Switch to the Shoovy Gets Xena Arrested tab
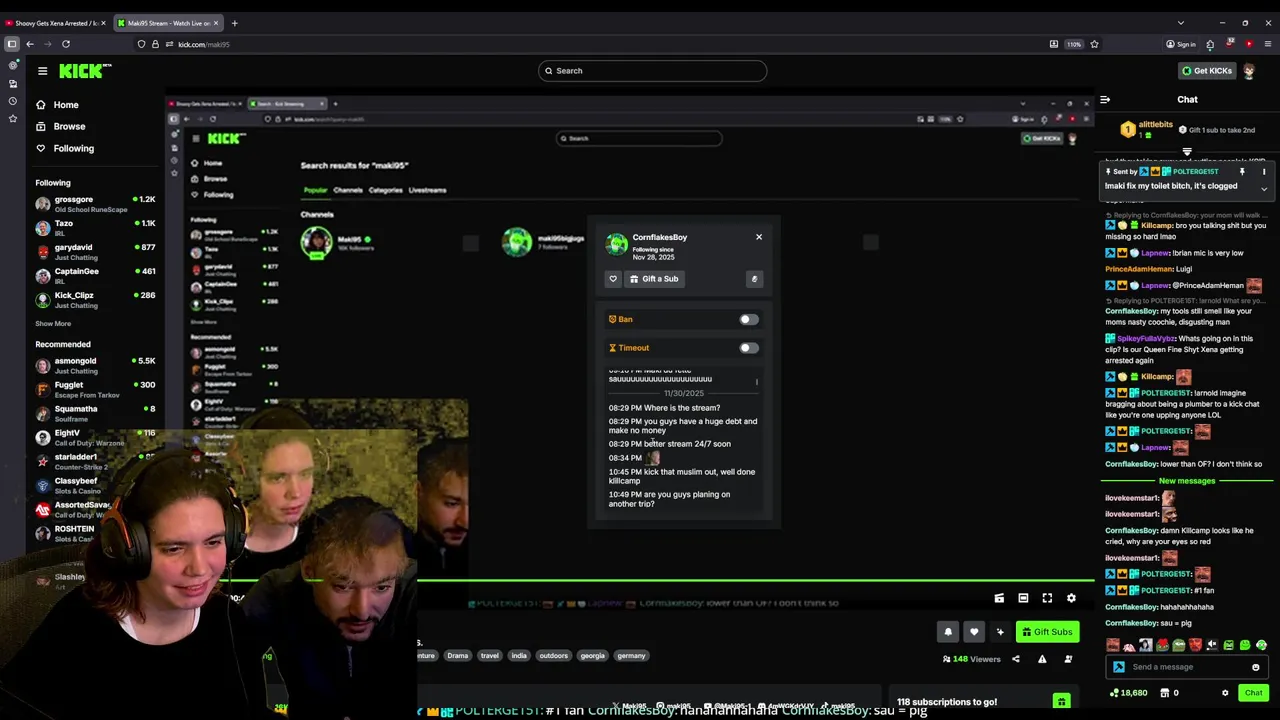This screenshot has width=1280, height=720. point(54,23)
